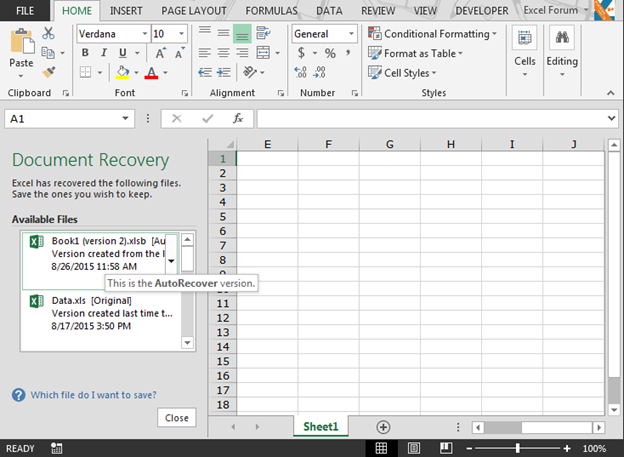Screen dimensions: 624x457
Task: Center text horizontally
Action: tap(223, 53)
